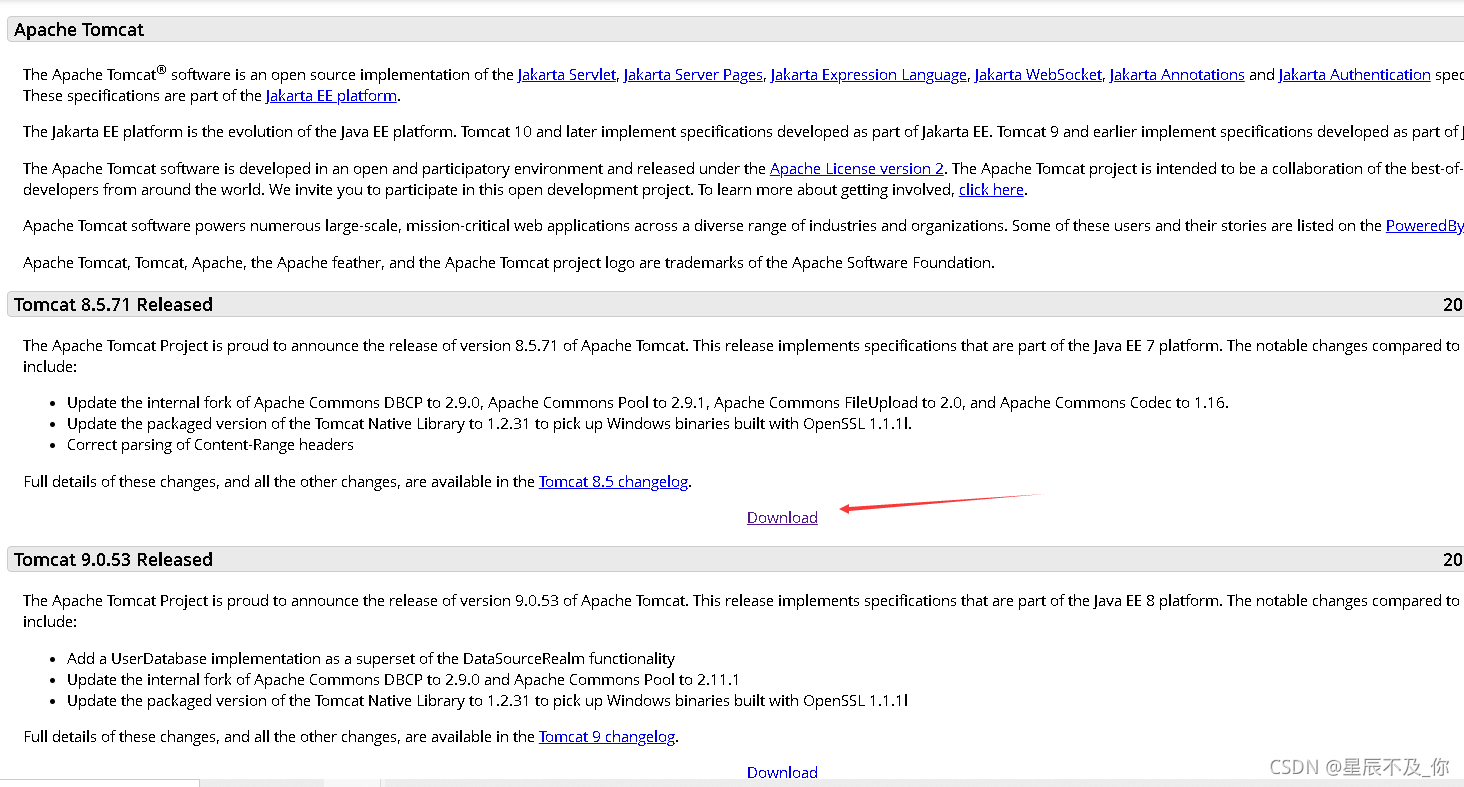Click the 'Correct parsing of Content-Range headers' bullet
1464x787 pixels.
[210, 445]
